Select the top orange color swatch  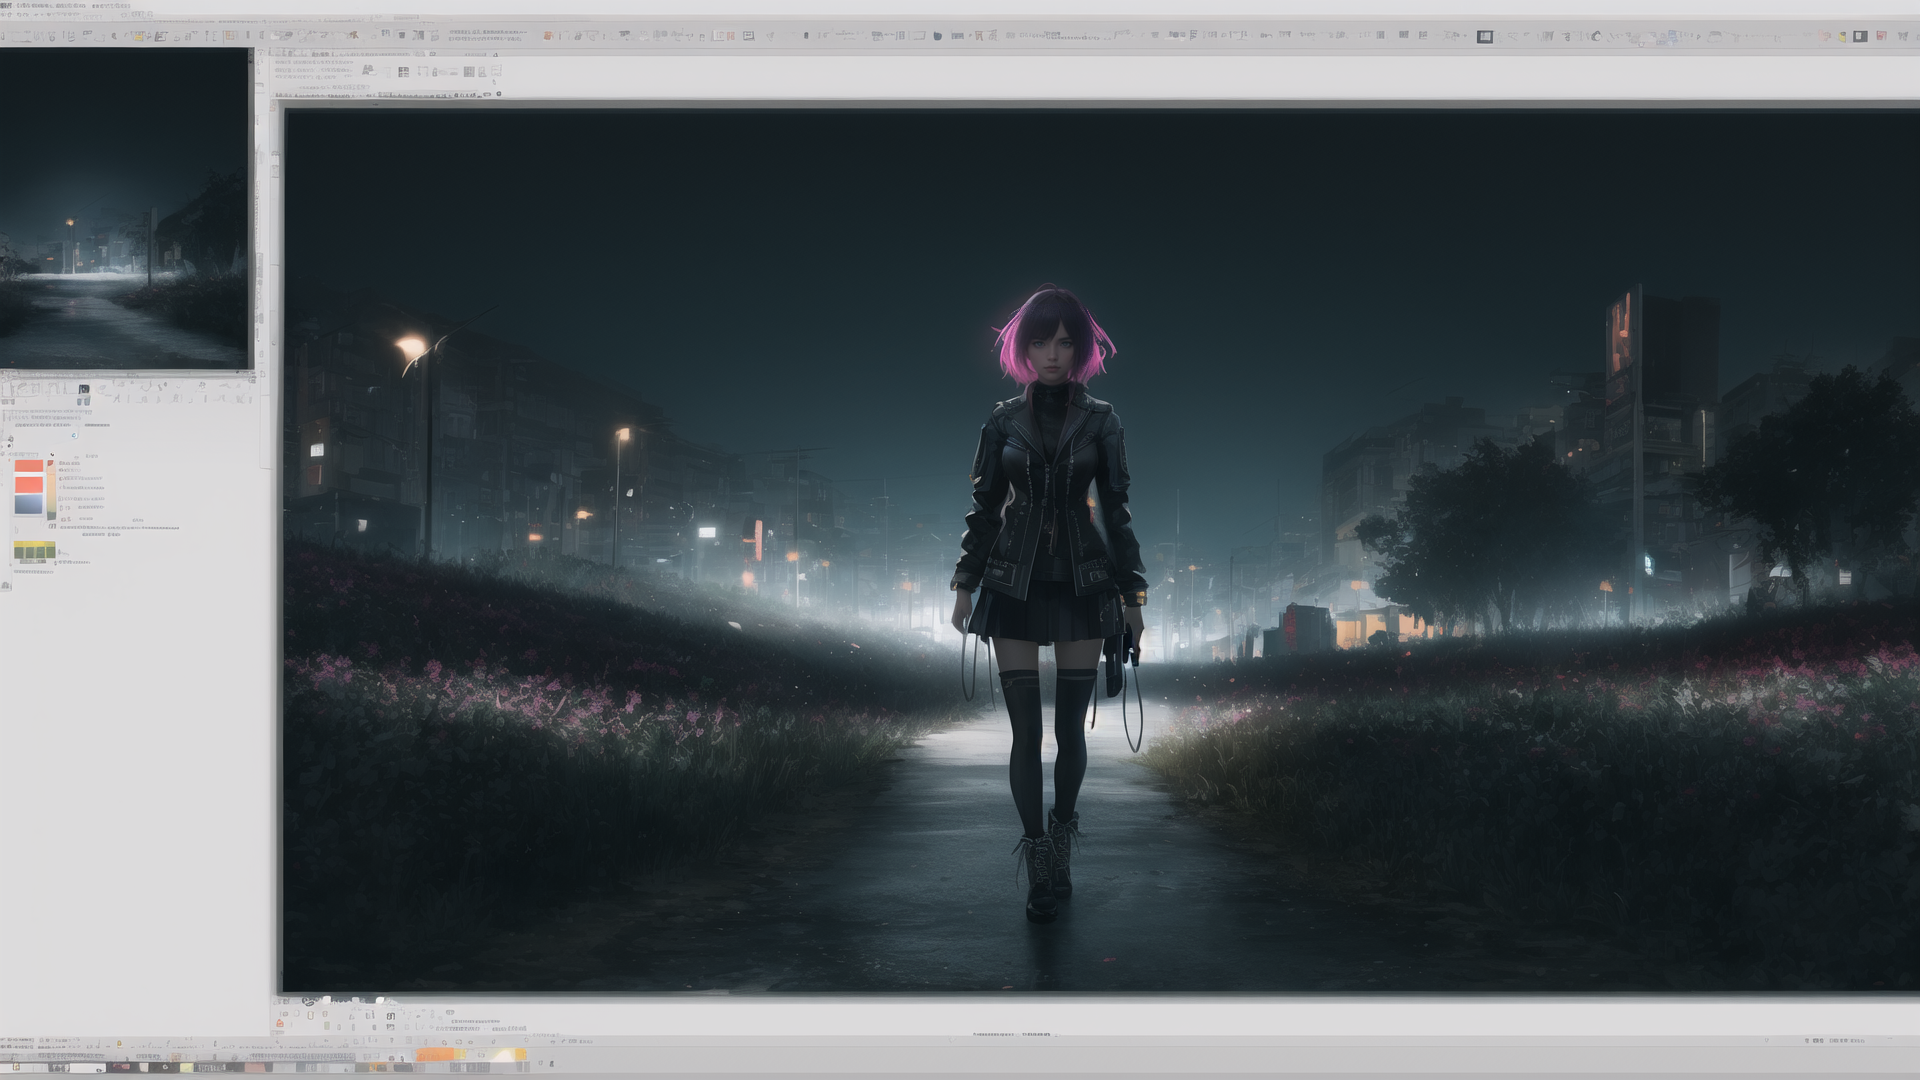29,466
